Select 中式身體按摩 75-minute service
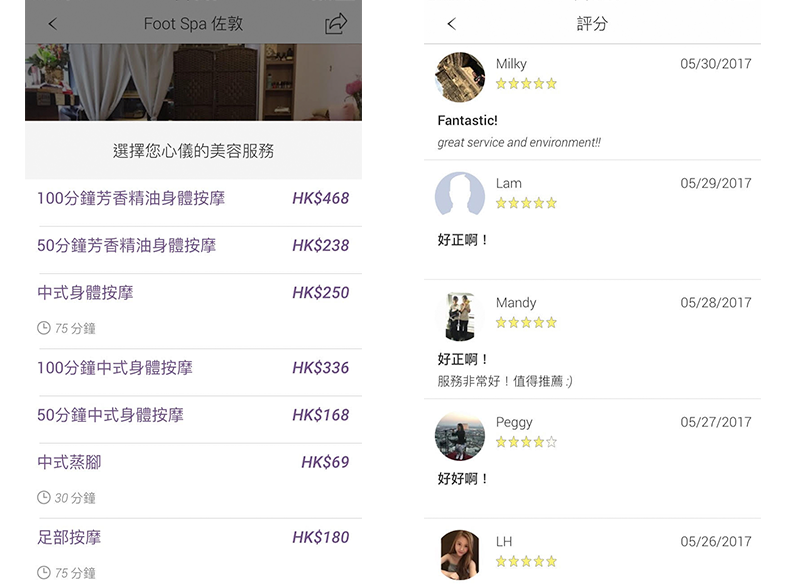 coord(193,293)
